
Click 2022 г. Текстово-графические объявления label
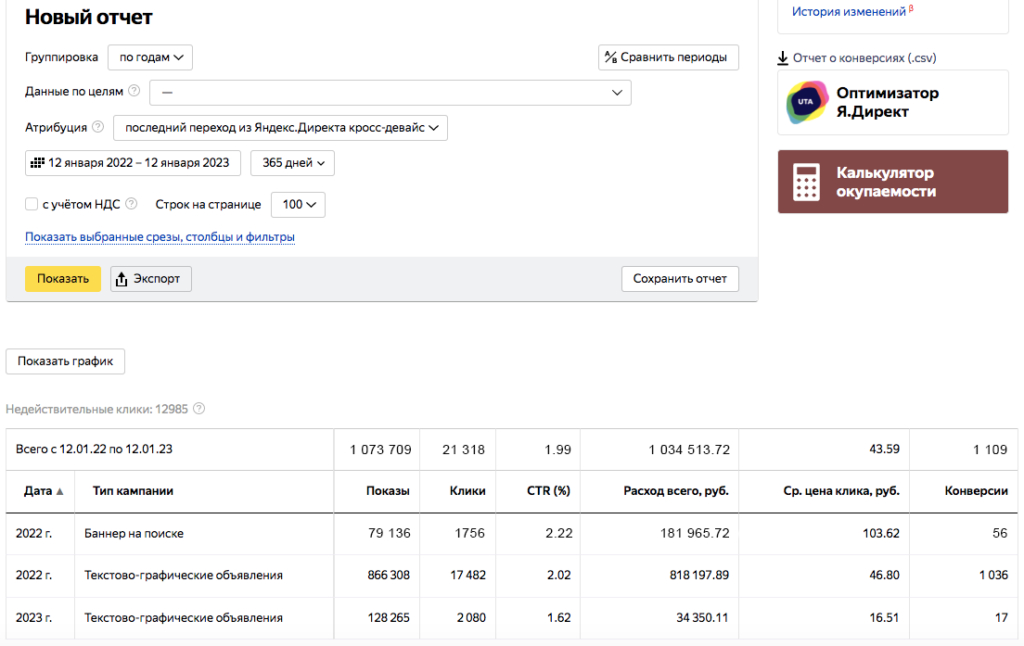[184, 575]
